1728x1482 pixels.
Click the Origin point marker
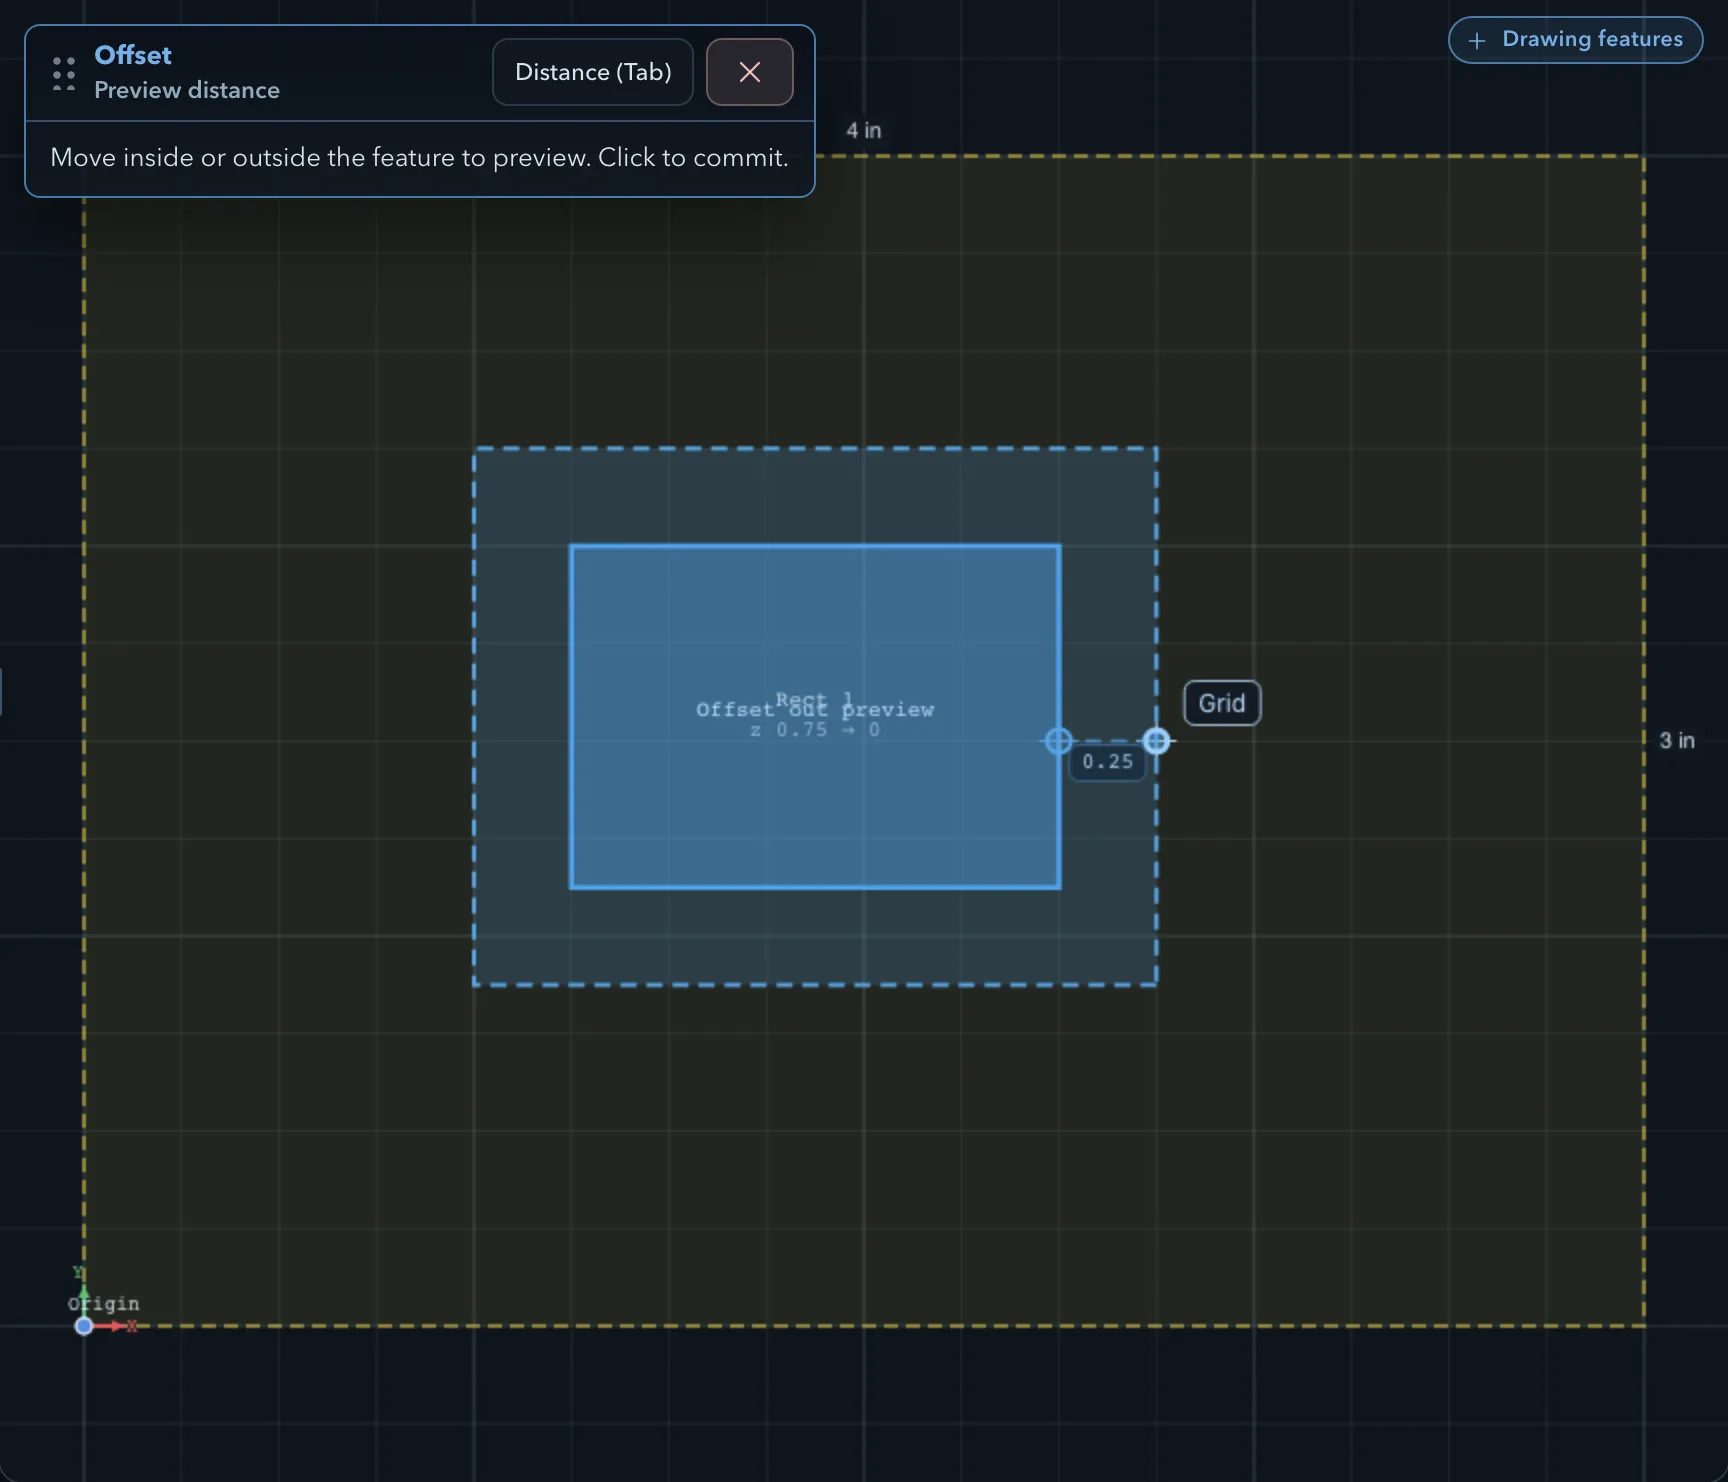coord(84,1326)
